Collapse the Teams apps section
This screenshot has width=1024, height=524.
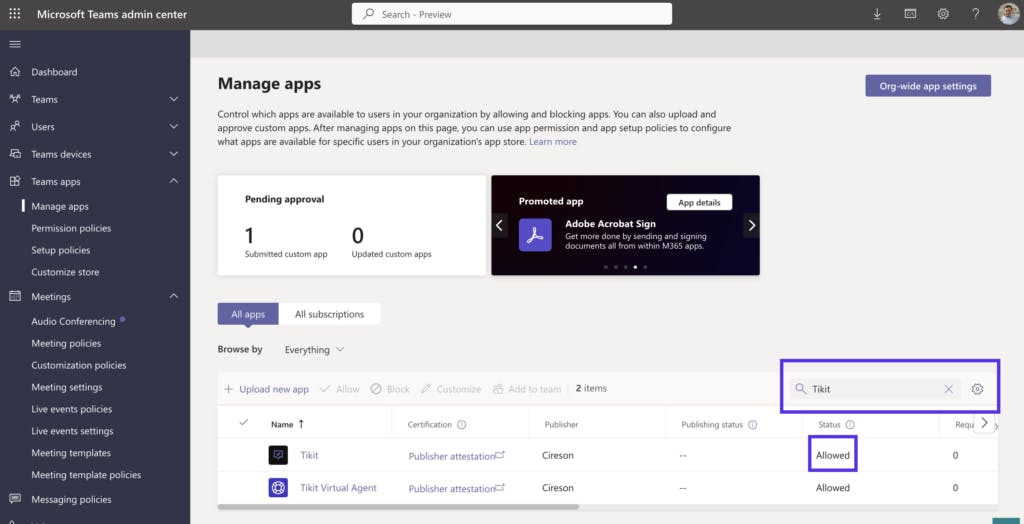[x=174, y=182]
